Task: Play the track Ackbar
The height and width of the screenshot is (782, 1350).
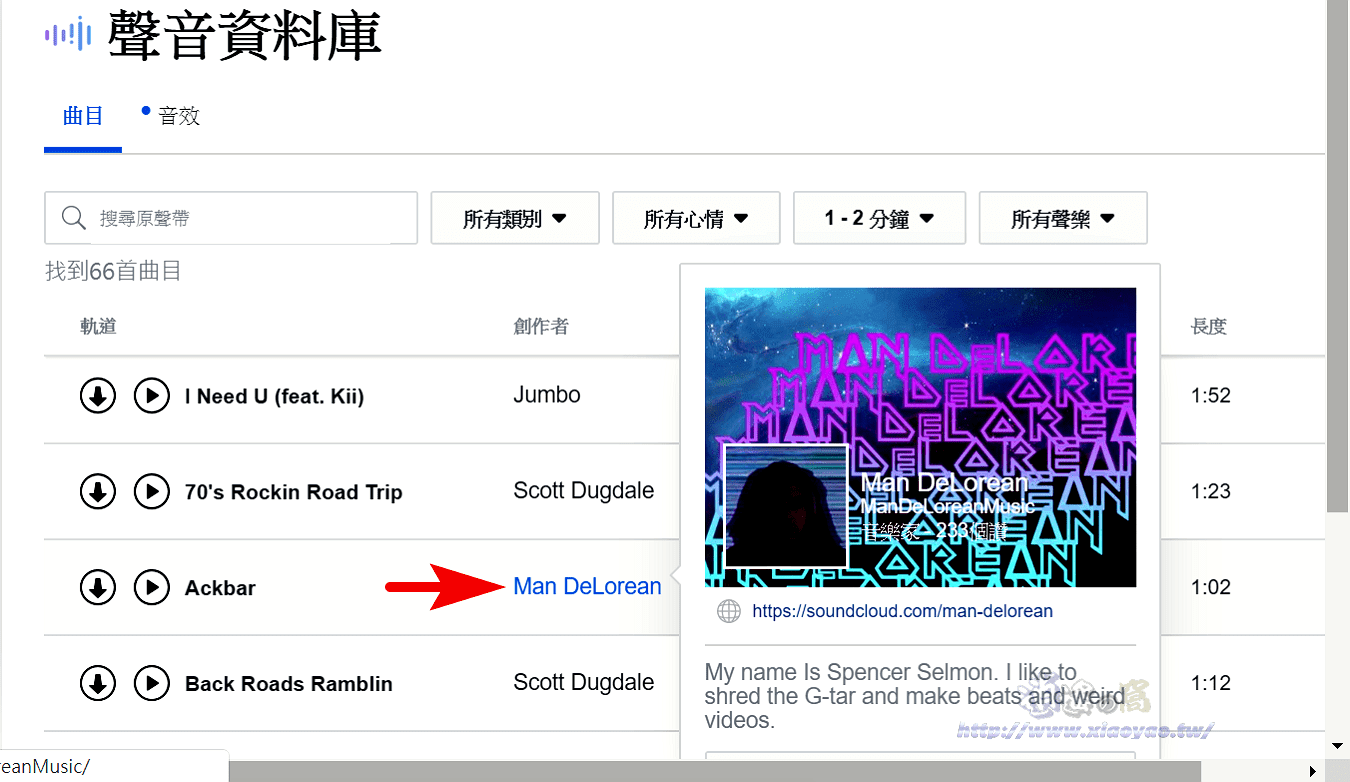Action: pyautogui.click(x=152, y=588)
